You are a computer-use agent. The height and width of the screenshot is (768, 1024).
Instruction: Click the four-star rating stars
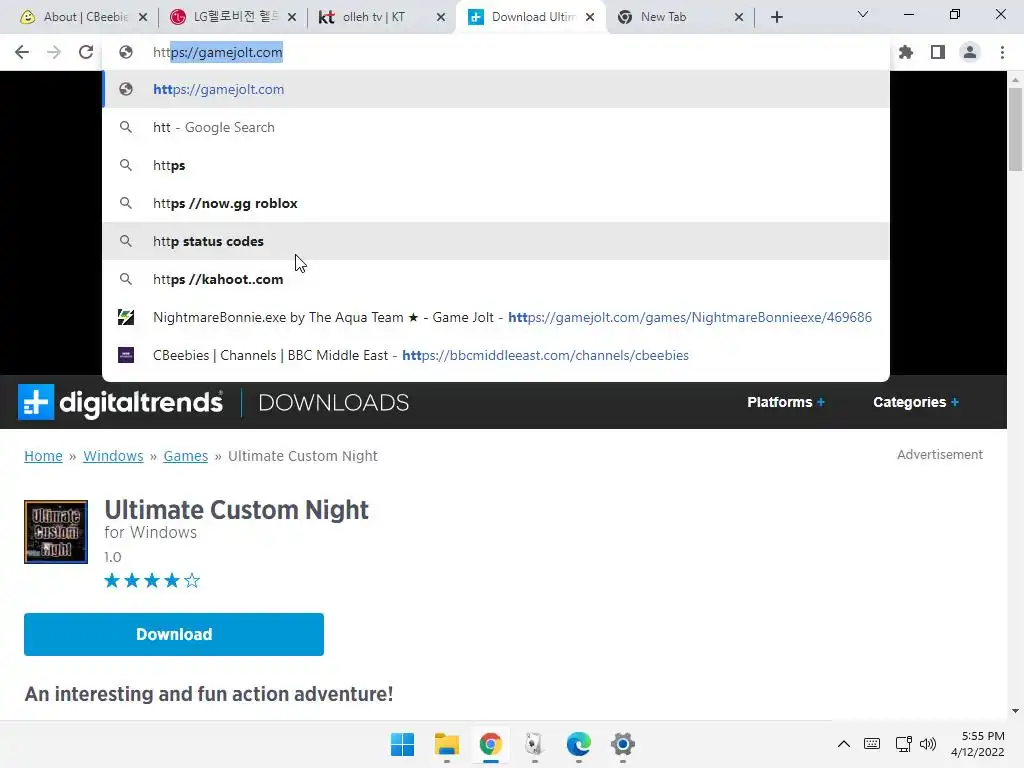tap(152, 581)
